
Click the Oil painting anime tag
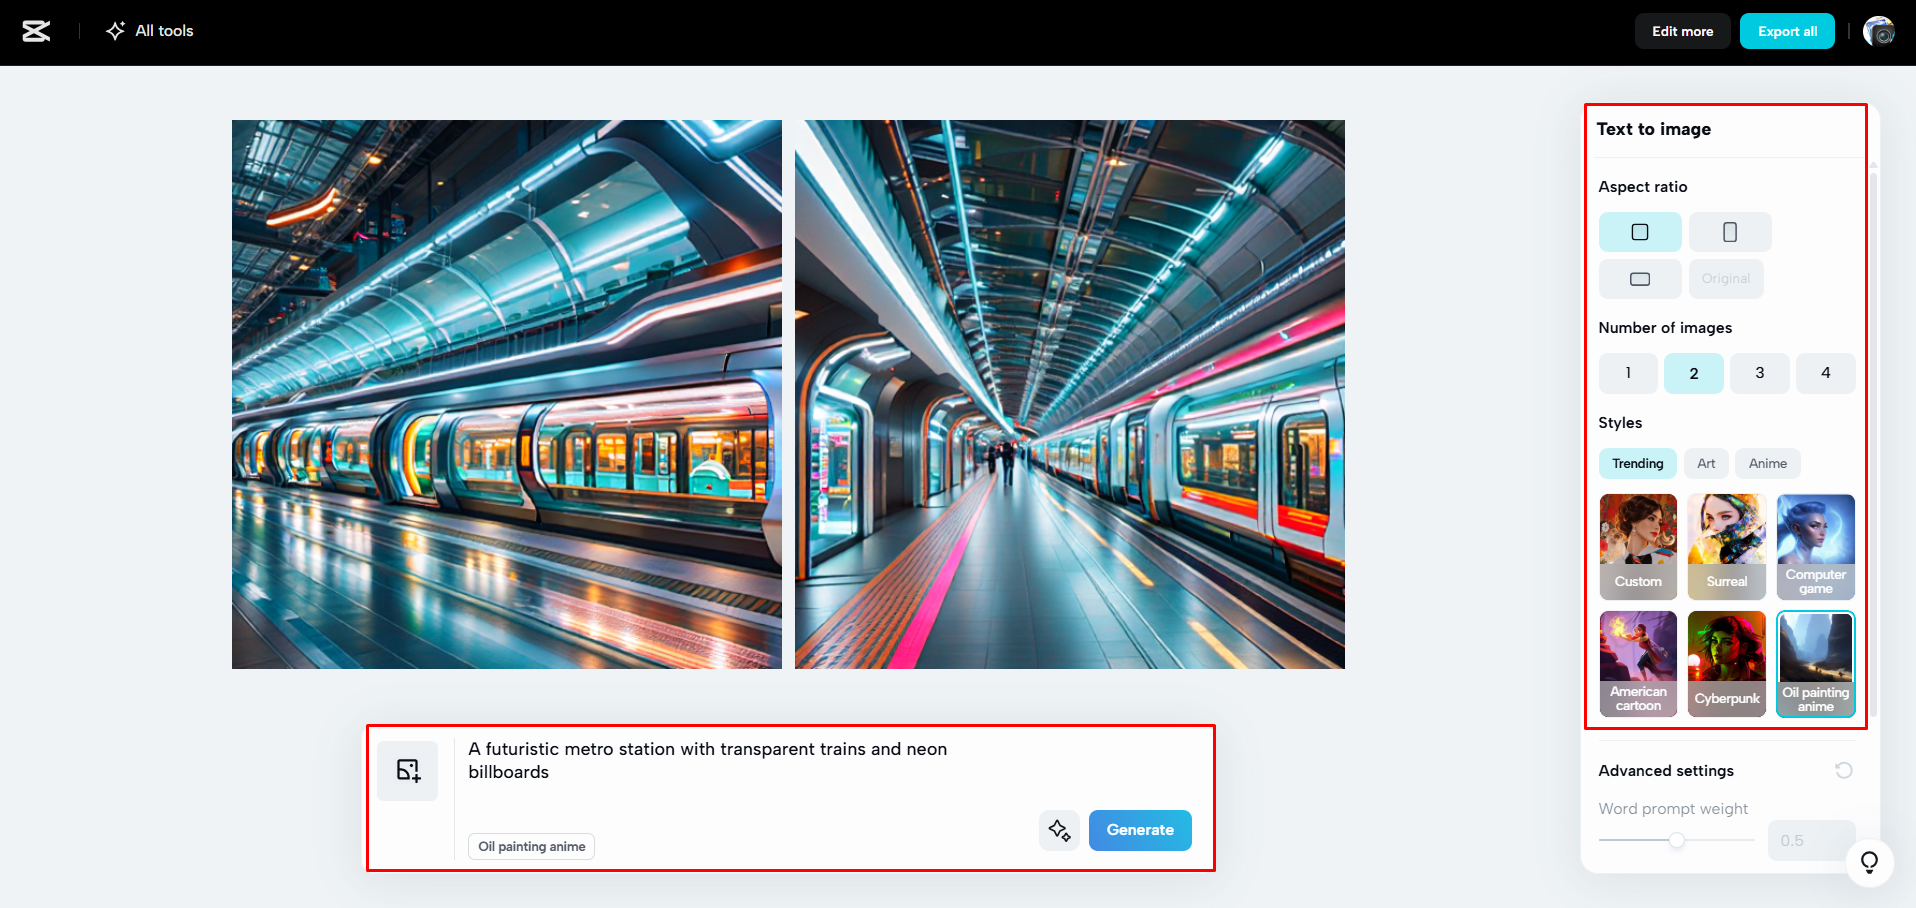coord(532,846)
